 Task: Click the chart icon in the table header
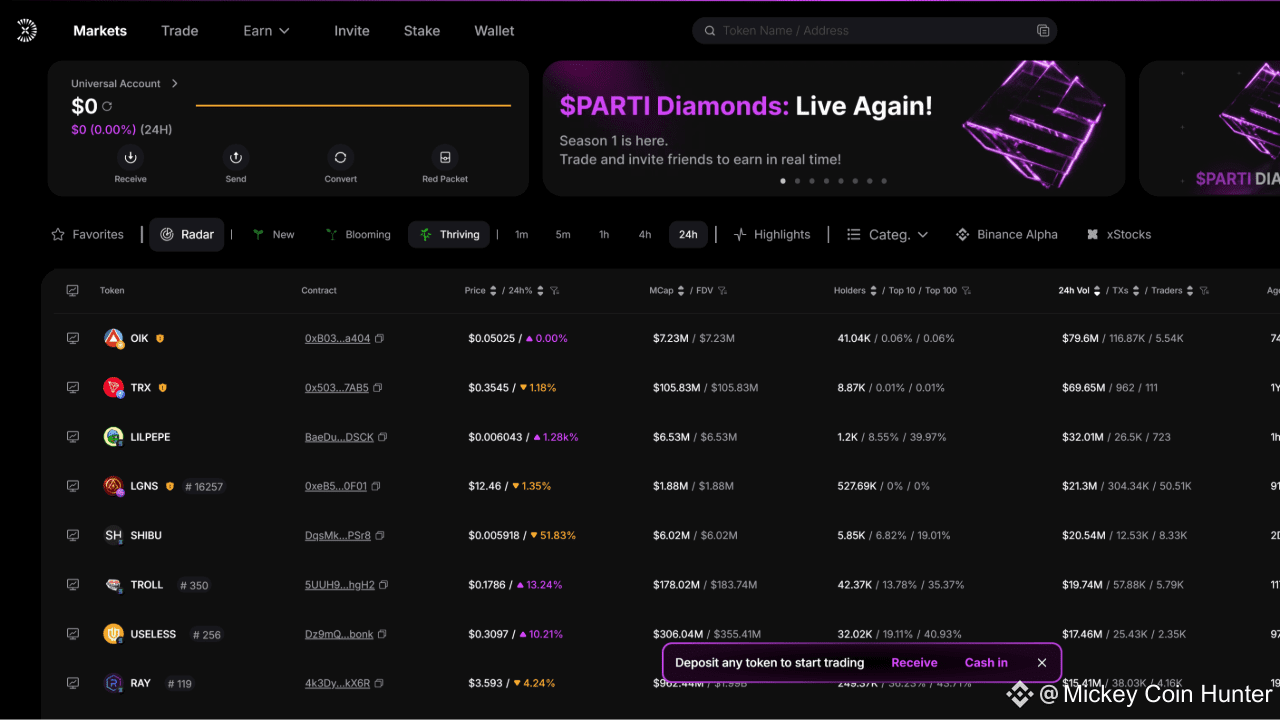click(x=73, y=290)
